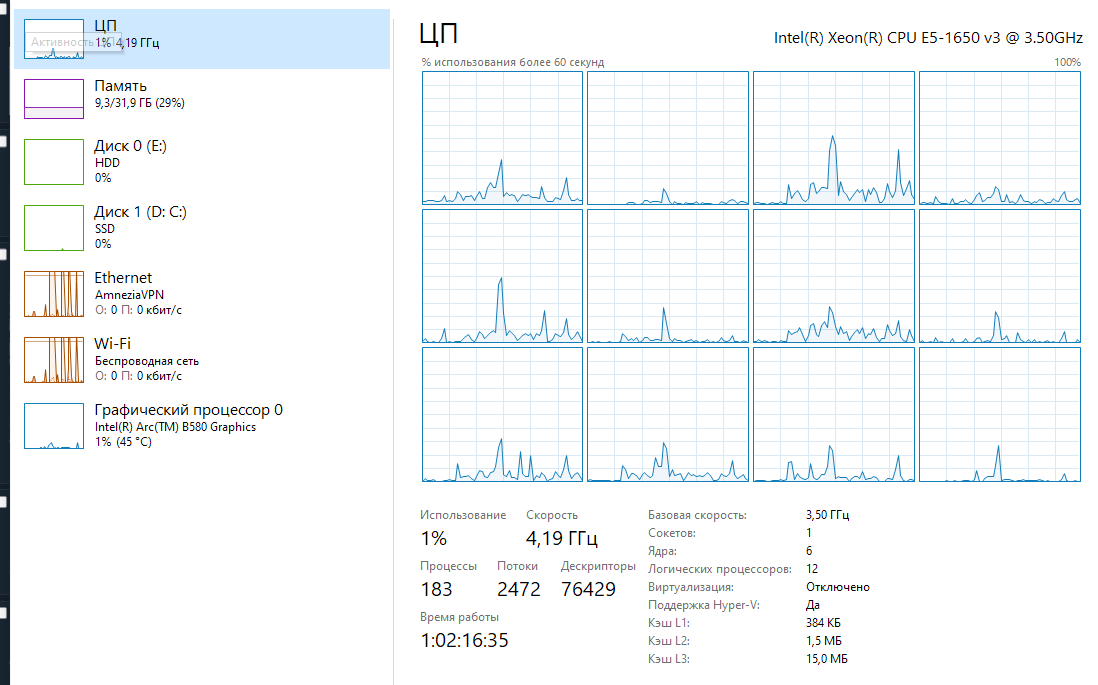Click the third graph in top row
The width and height of the screenshot is (1098, 685).
[x=833, y=138]
